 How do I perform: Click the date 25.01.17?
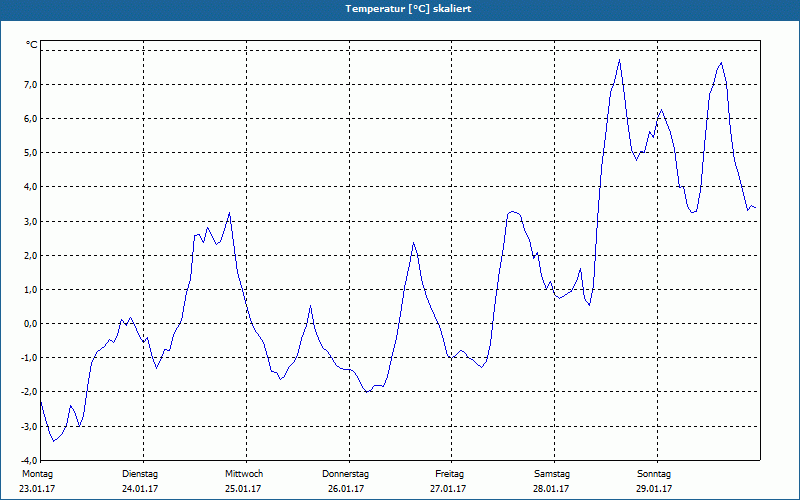[243, 489]
